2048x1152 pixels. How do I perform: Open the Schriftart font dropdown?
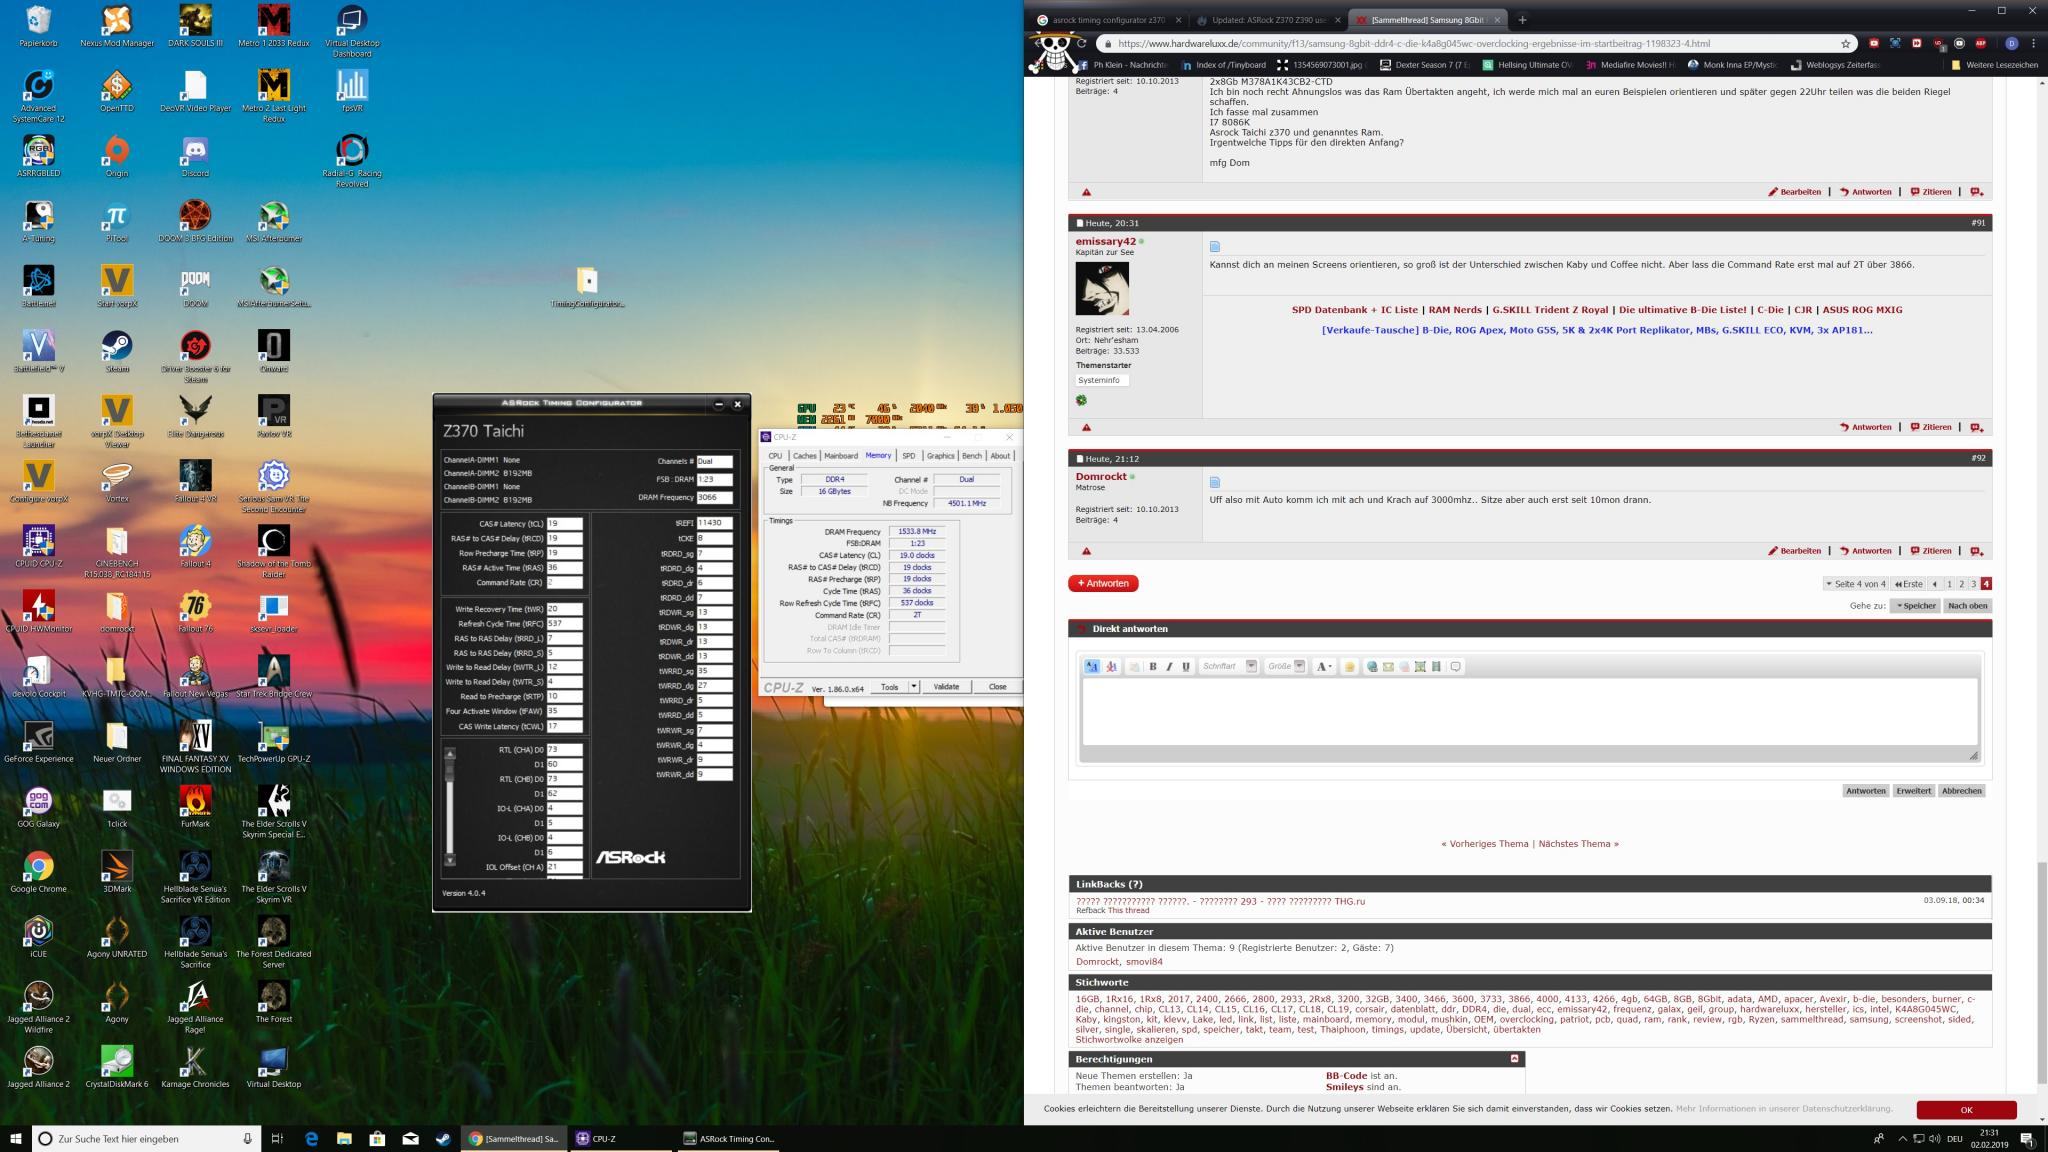pos(1228,667)
